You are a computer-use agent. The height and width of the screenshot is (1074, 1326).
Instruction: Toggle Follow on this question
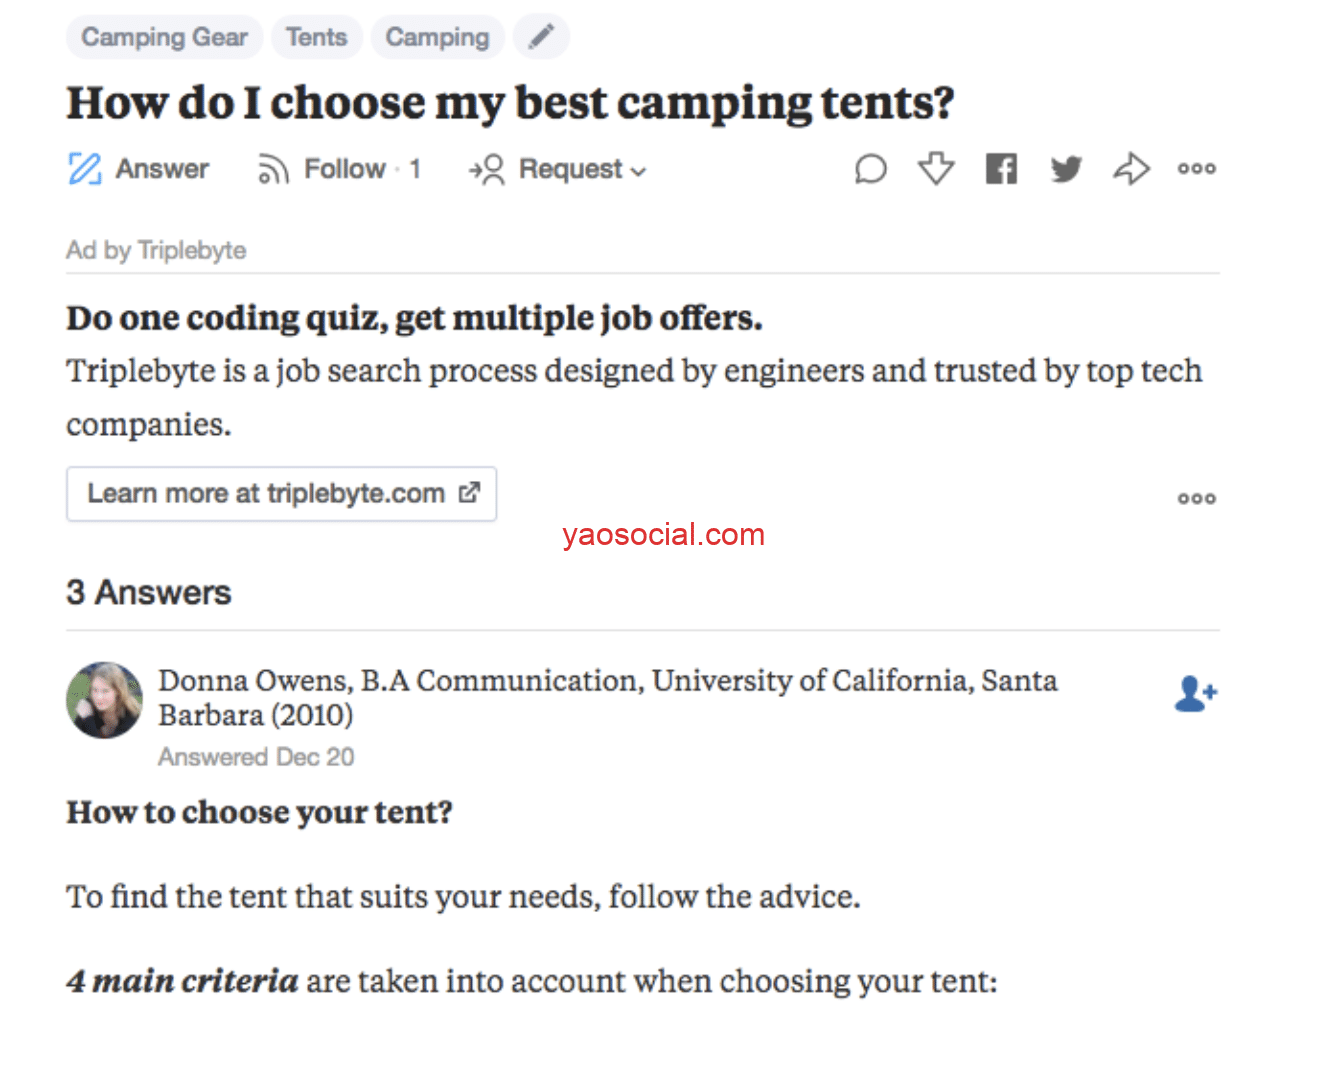339,170
